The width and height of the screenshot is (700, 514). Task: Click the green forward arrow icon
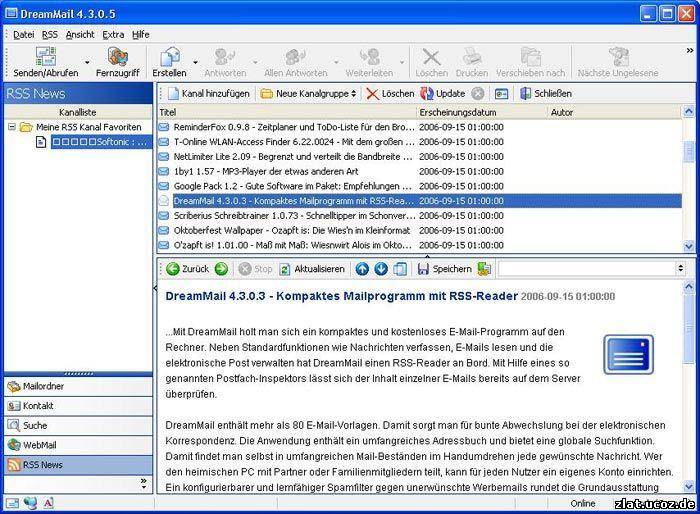point(221,269)
